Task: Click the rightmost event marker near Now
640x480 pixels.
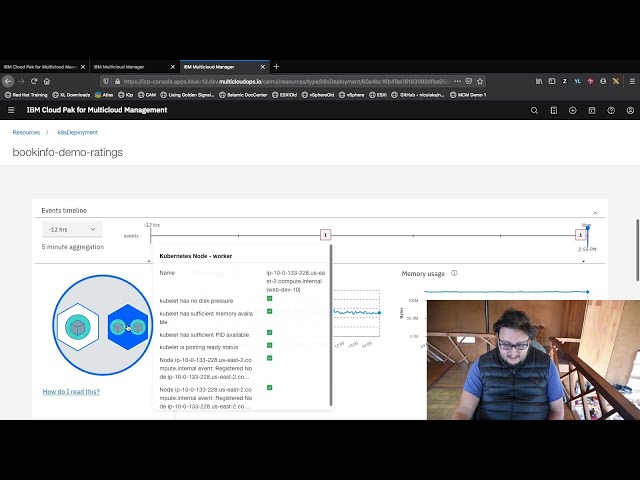Action: coord(580,235)
